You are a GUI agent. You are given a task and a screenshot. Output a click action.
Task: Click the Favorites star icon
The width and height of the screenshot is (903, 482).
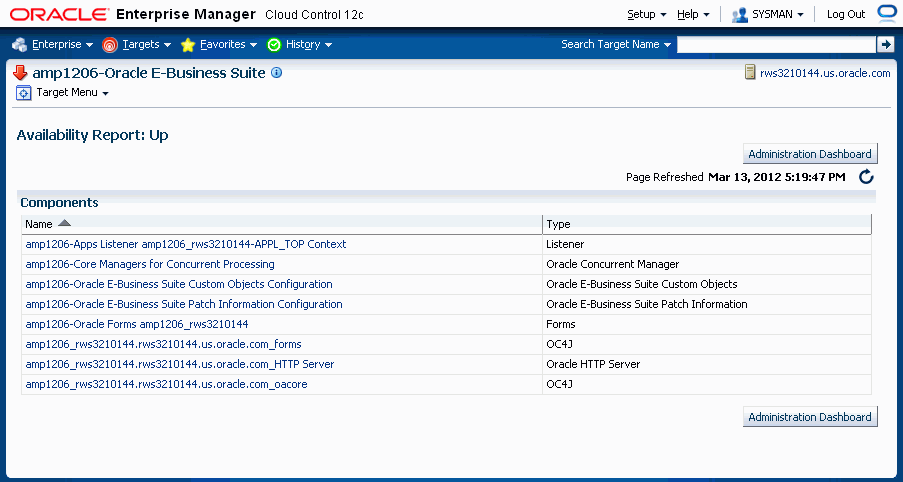(x=188, y=44)
